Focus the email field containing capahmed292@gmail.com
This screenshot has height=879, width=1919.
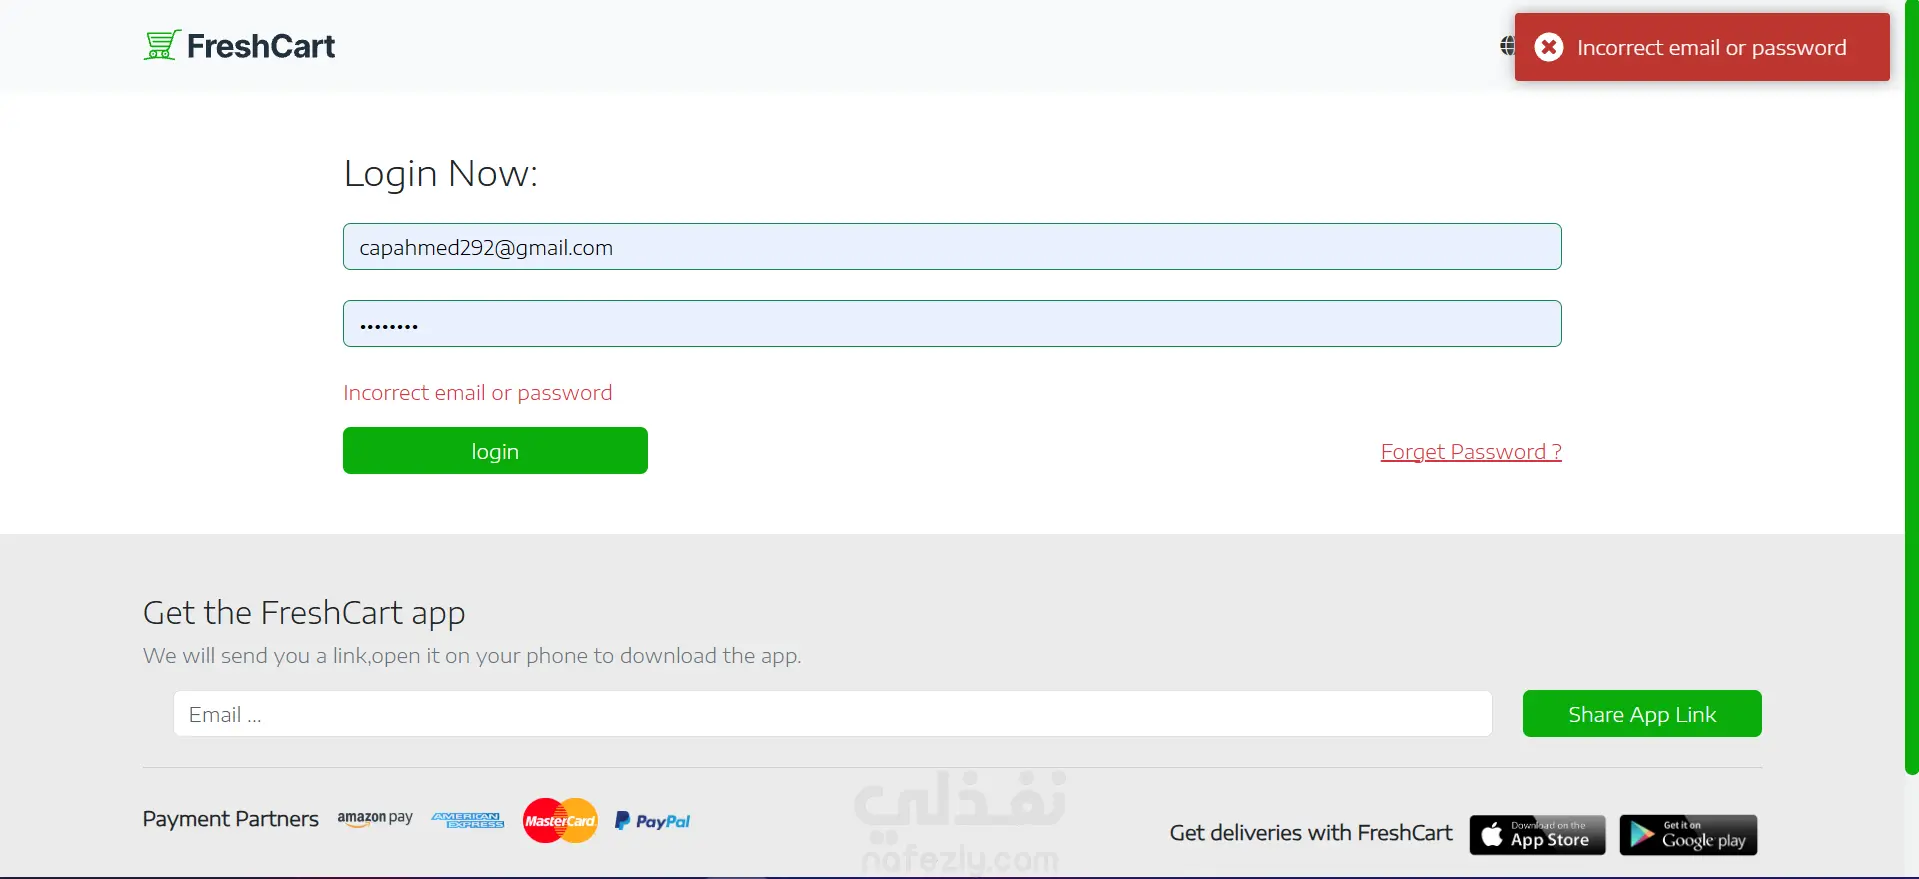(952, 247)
